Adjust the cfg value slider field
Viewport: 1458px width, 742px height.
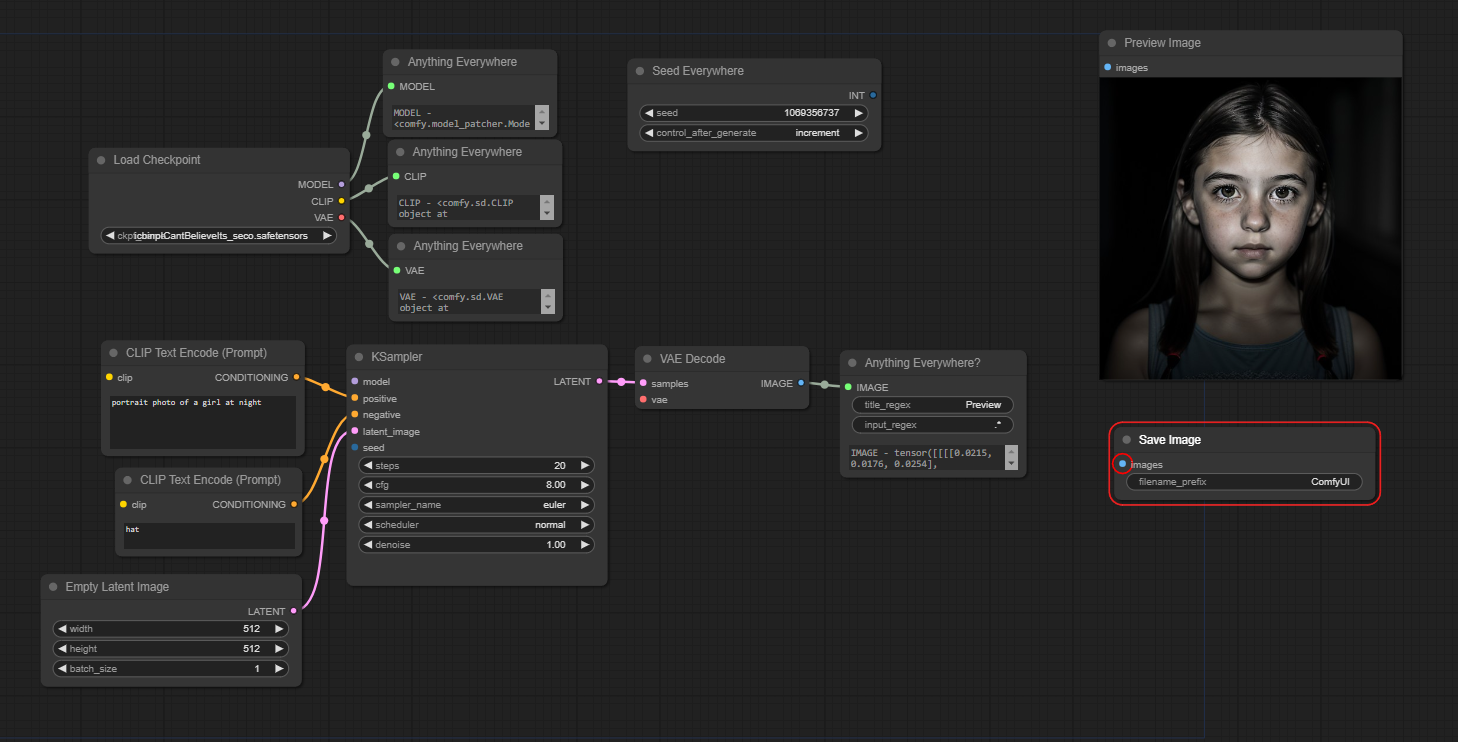[477, 485]
